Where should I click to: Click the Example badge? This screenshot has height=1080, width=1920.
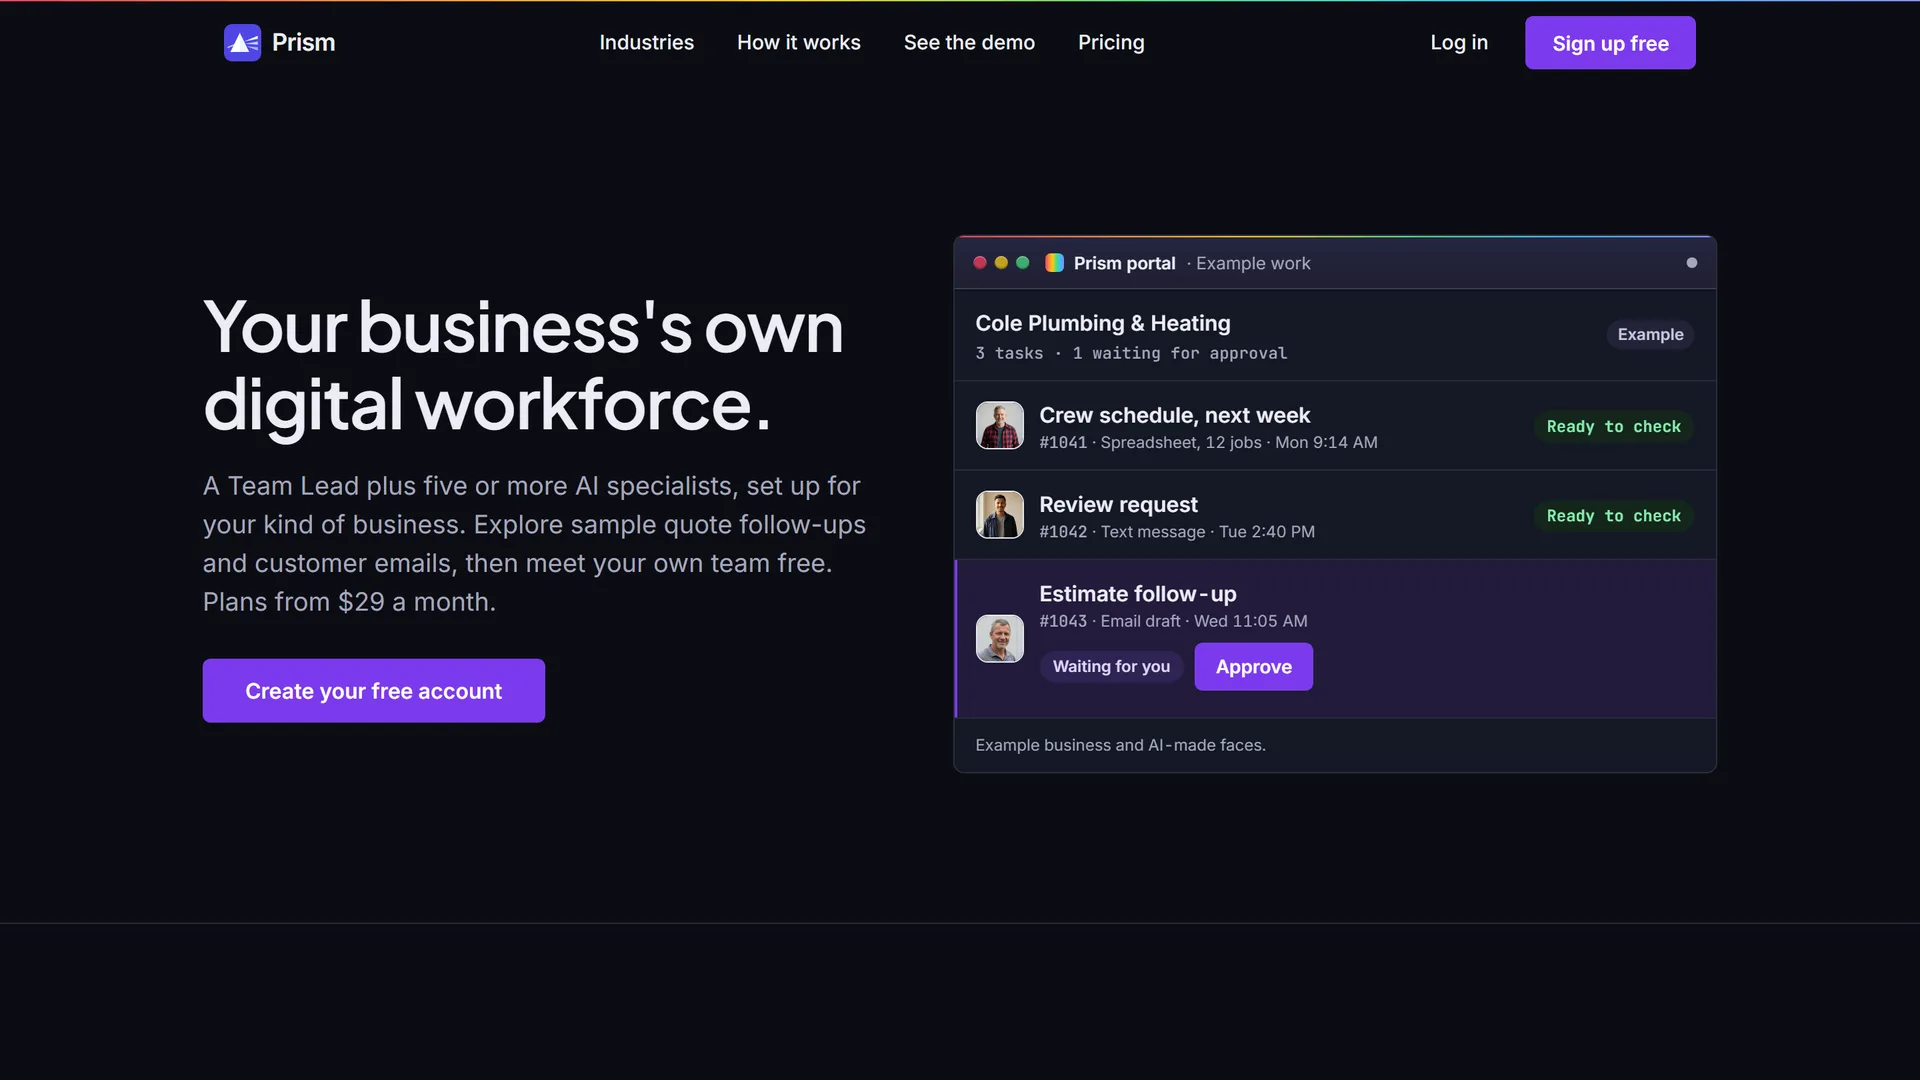pos(1650,335)
